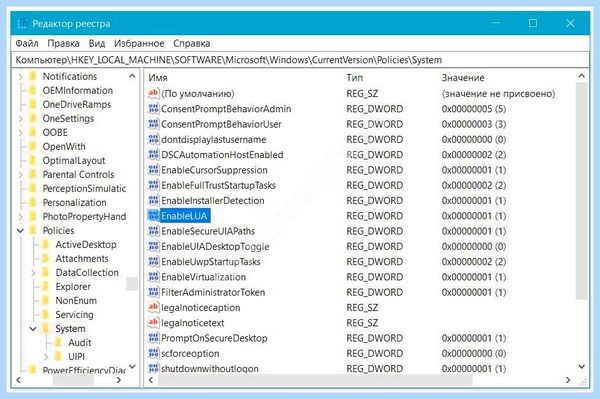Expand the PhotoPropertyHand node
Viewport: 600px width, 399px height.
coord(21,217)
